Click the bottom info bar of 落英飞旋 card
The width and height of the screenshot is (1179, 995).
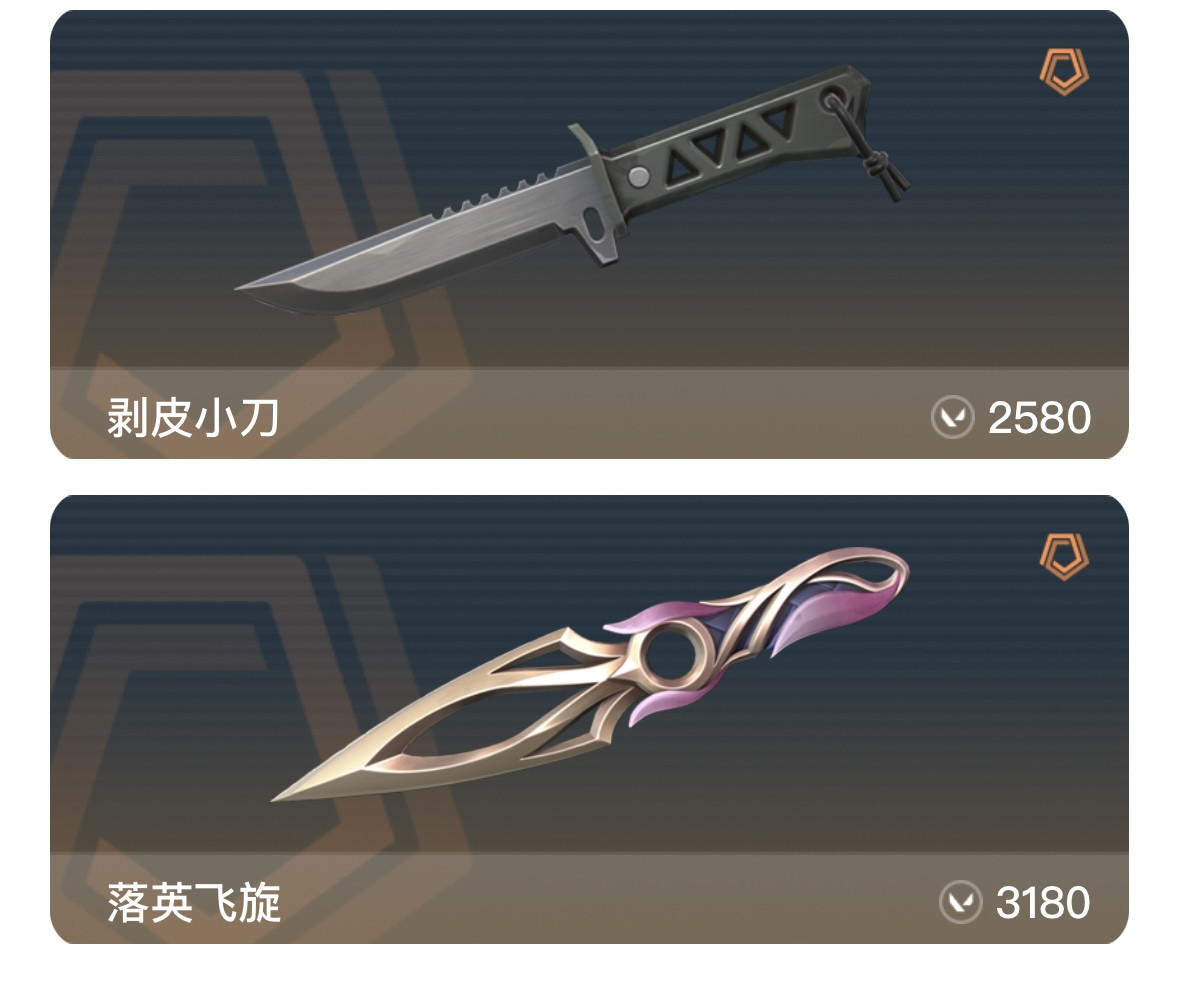click(590, 898)
